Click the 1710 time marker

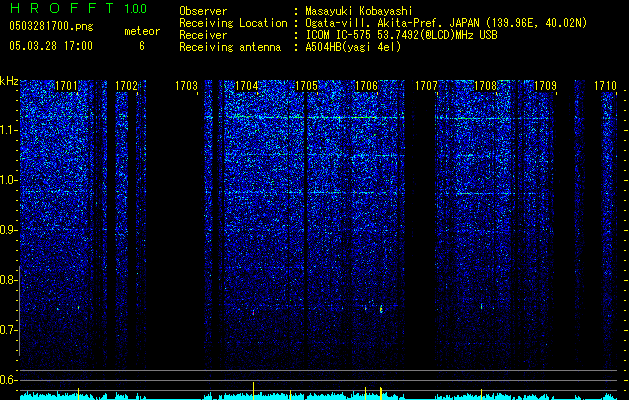(x=605, y=86)
